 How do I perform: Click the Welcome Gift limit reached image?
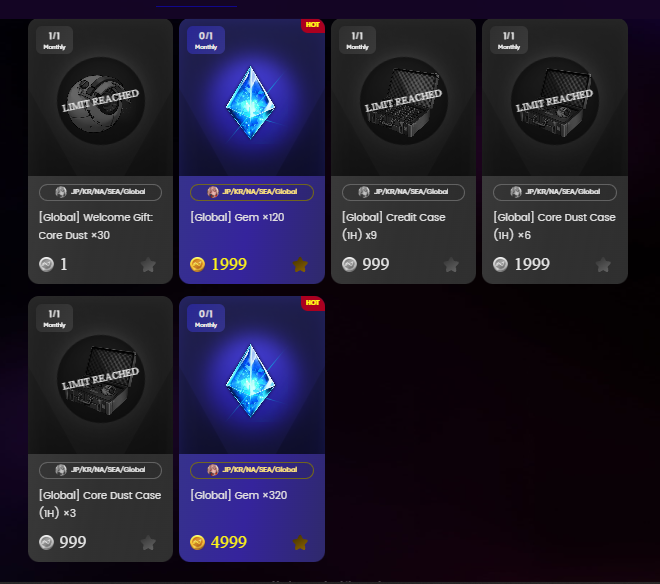pyautogui.click(x=101, y=101)
